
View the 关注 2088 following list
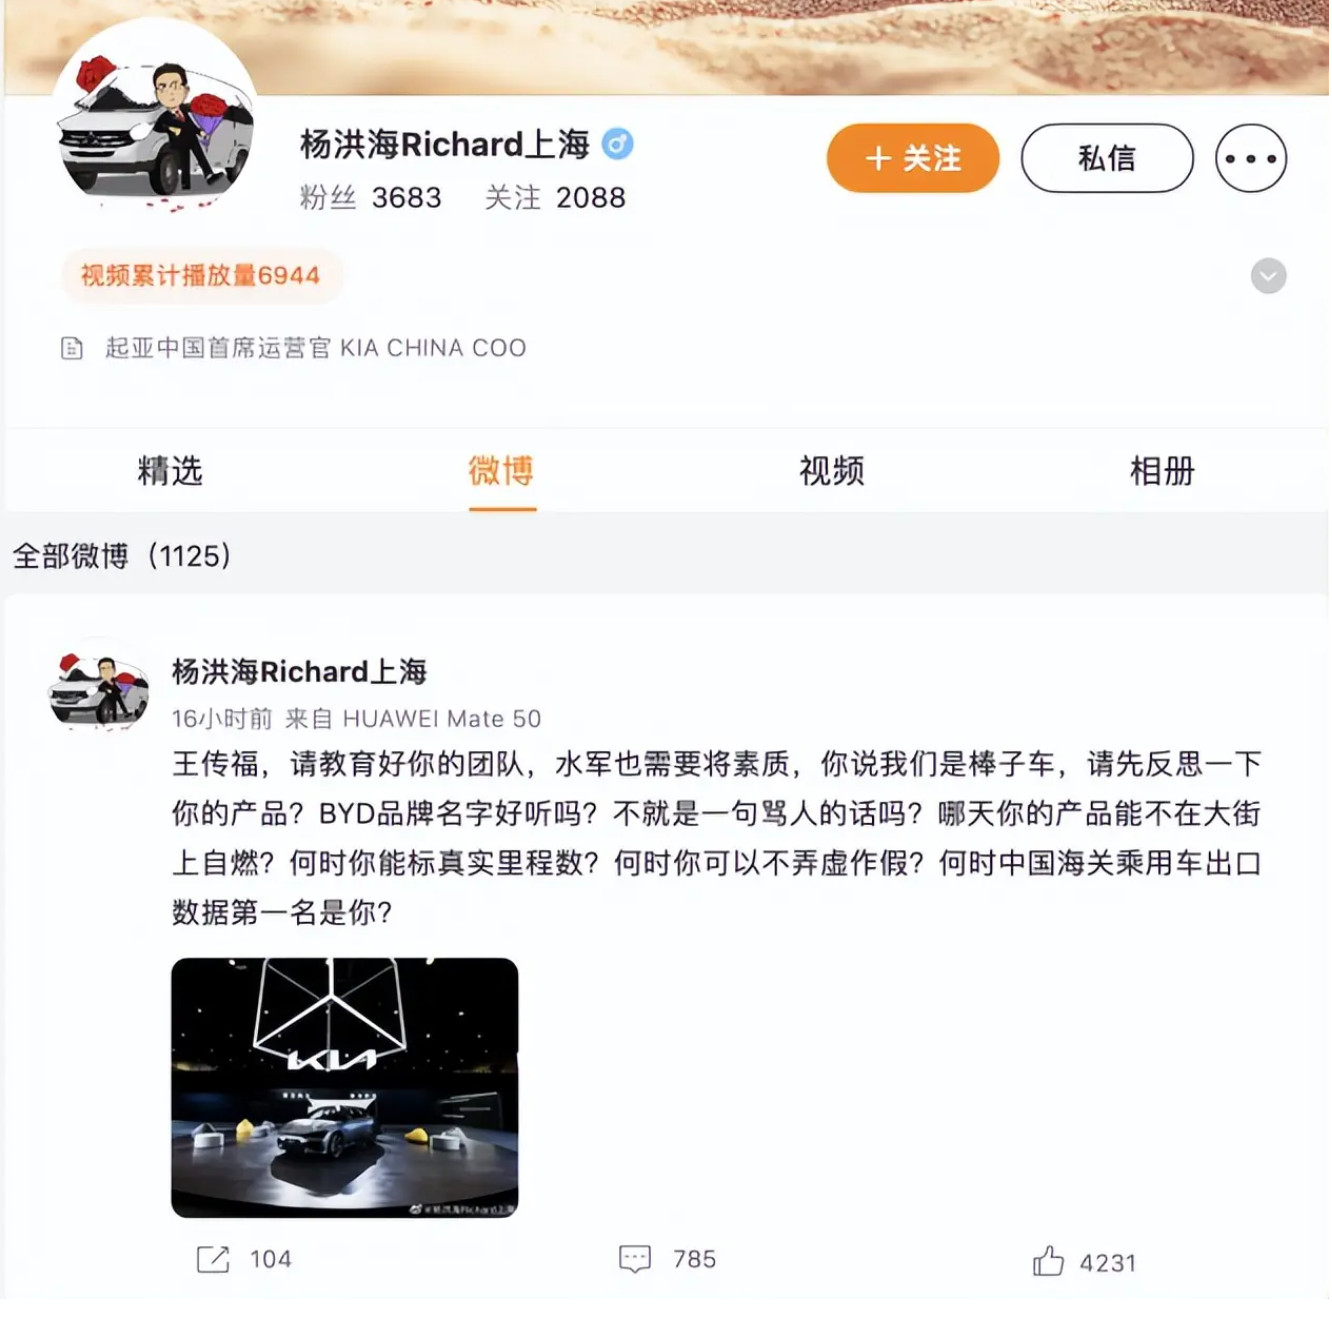(x=555, y=198)
